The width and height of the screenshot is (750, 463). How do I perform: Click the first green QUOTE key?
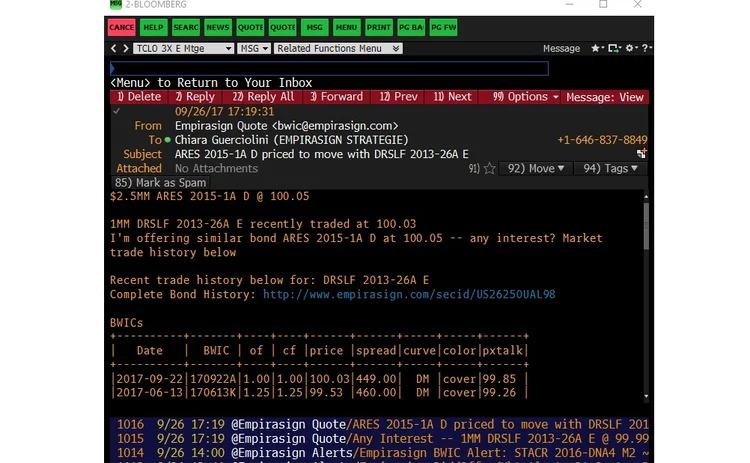pyautogui.click(x=250, y=27)
